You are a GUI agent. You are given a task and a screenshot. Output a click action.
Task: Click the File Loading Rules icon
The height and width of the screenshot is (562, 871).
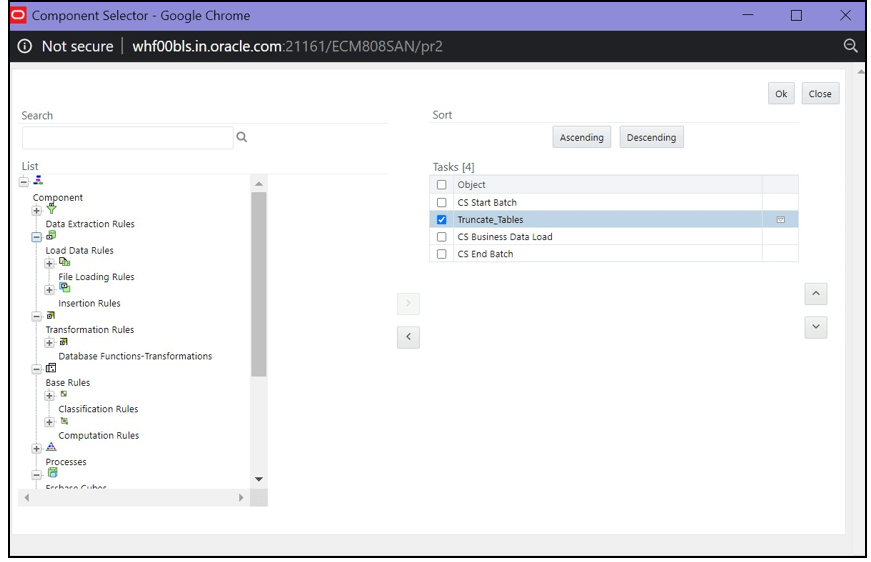coord(64,262)
